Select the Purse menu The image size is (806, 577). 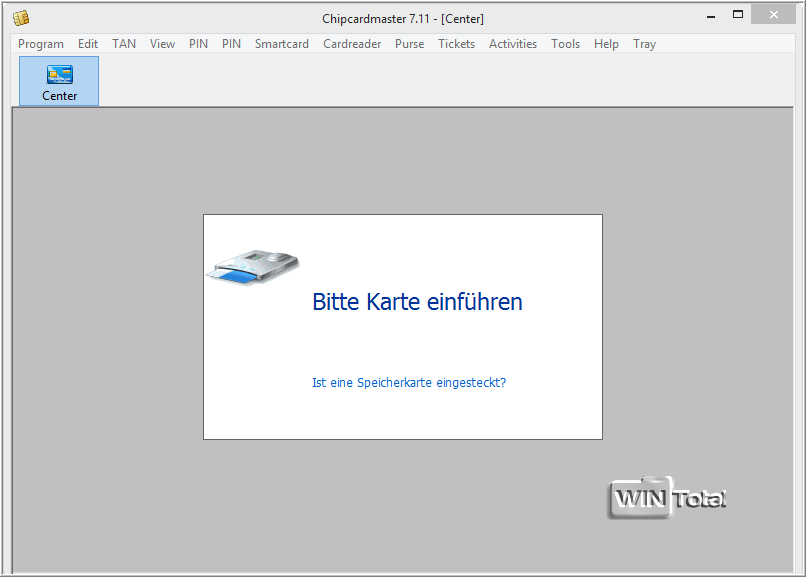409,44
